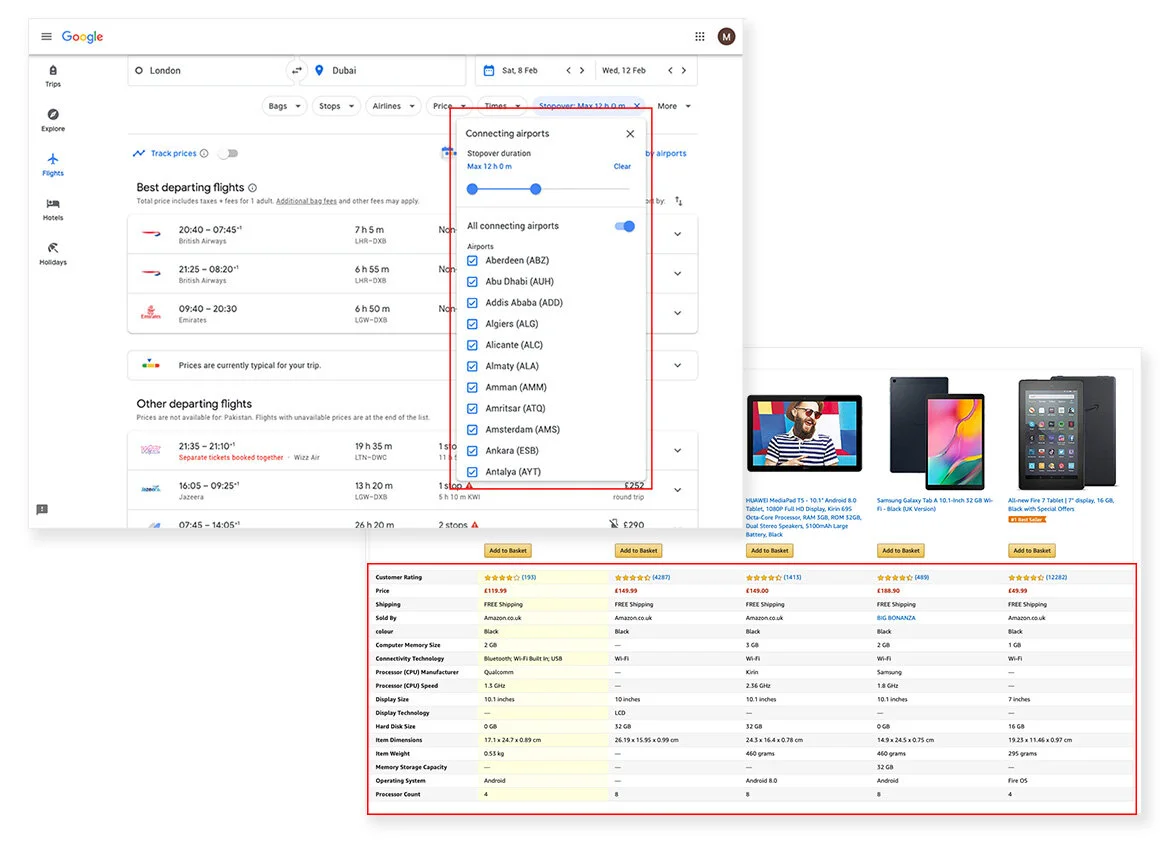The height and width of the screenshot is (845, 1160).
Task: Open Additional bag fees link
Action: tap(306, 201)
